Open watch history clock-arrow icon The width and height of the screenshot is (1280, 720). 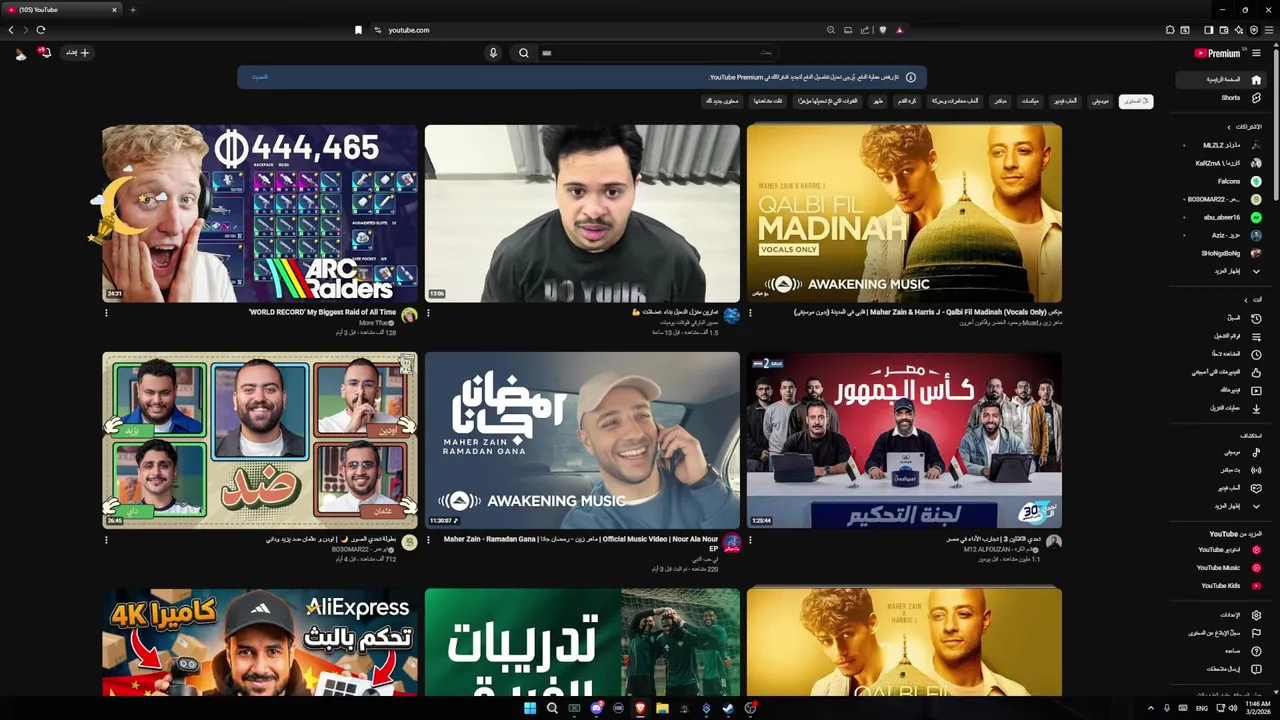(x=1256, y=319)
